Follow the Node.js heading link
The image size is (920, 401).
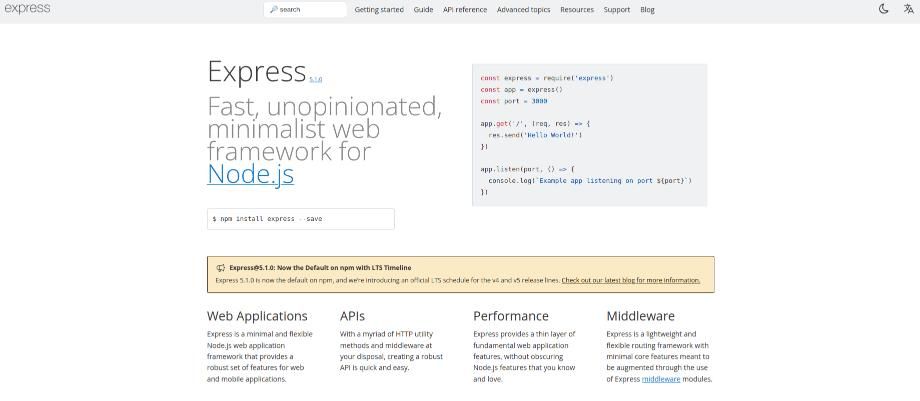250,174
